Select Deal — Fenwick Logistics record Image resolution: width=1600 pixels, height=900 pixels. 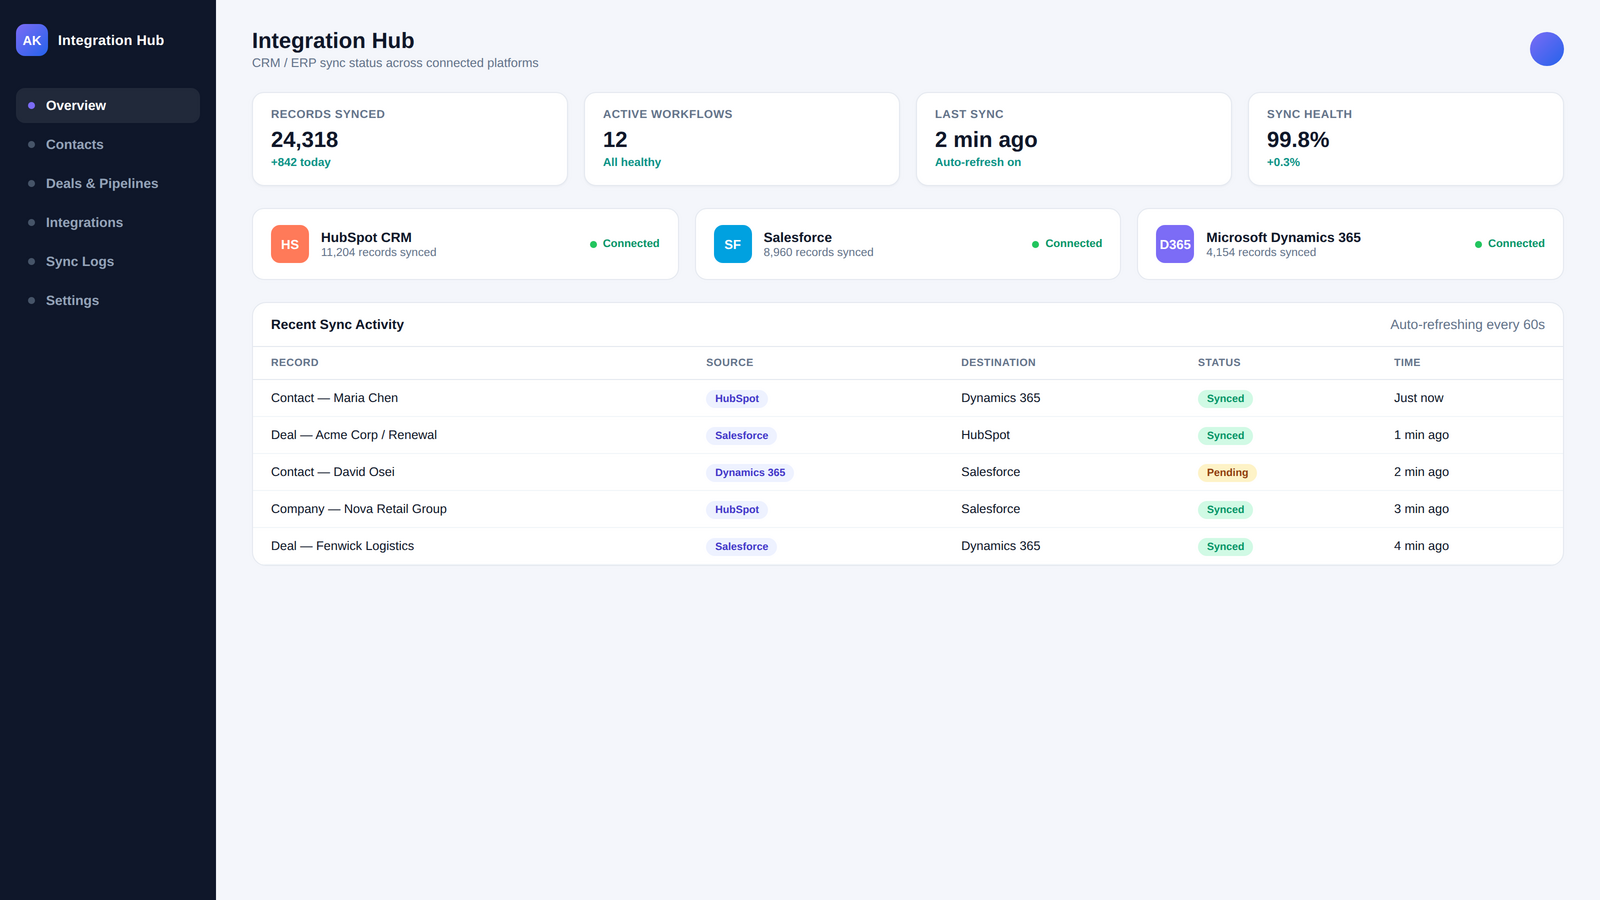[342, 546]
